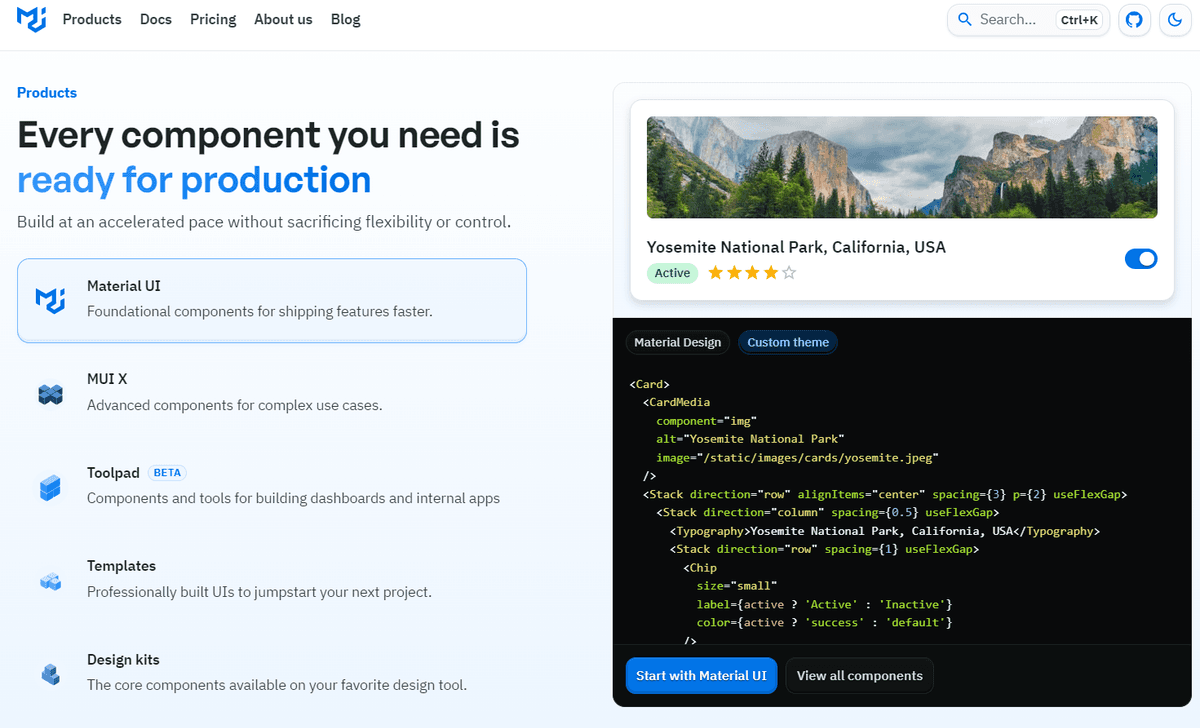This screenshot has height=728, width=1200.
Task: Select the Material Design tab
Action: [x=678, y=342]
